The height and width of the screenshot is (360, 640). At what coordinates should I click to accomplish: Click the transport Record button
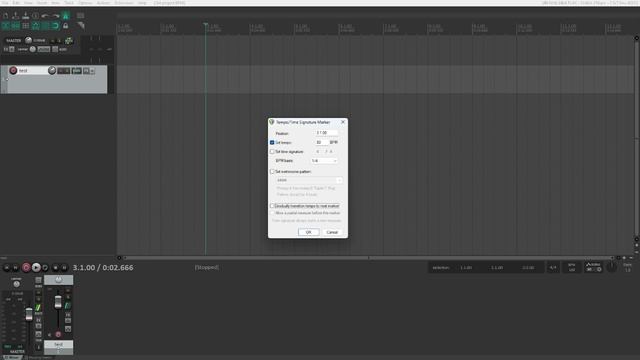[x=26, y=268]
